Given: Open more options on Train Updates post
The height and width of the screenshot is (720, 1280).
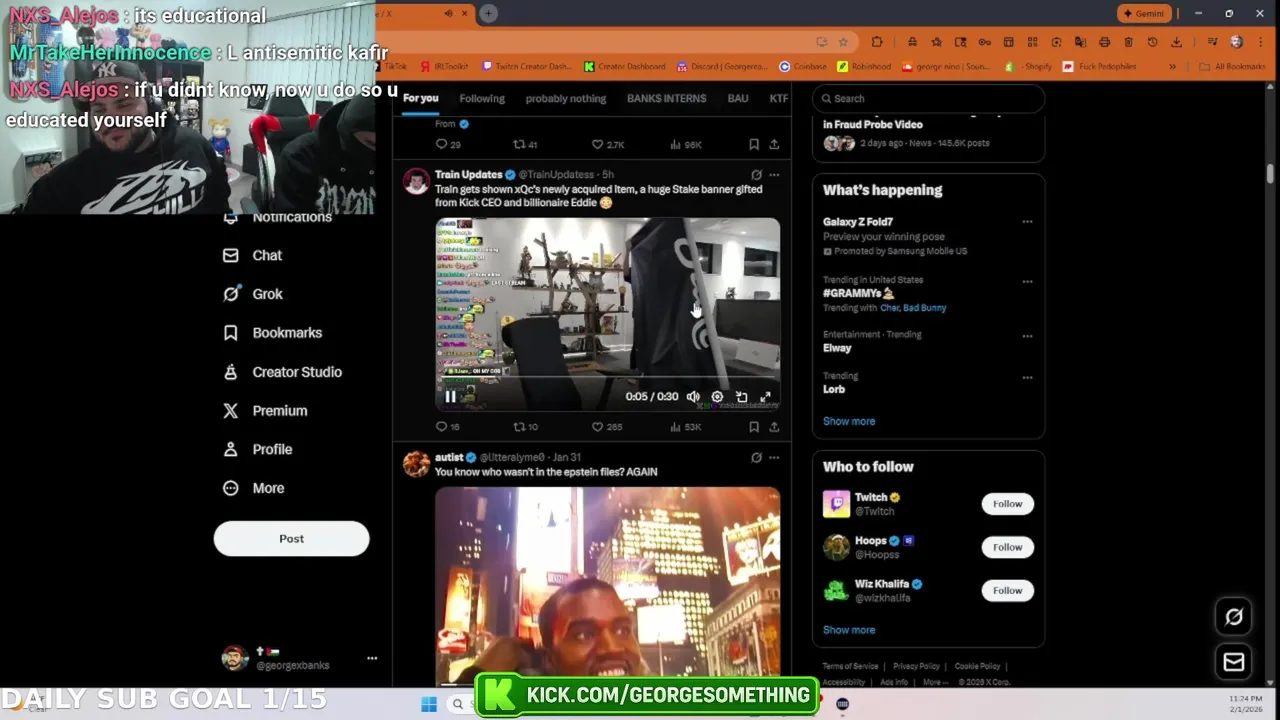Looking at the screenshot, I should coord(774,175).
